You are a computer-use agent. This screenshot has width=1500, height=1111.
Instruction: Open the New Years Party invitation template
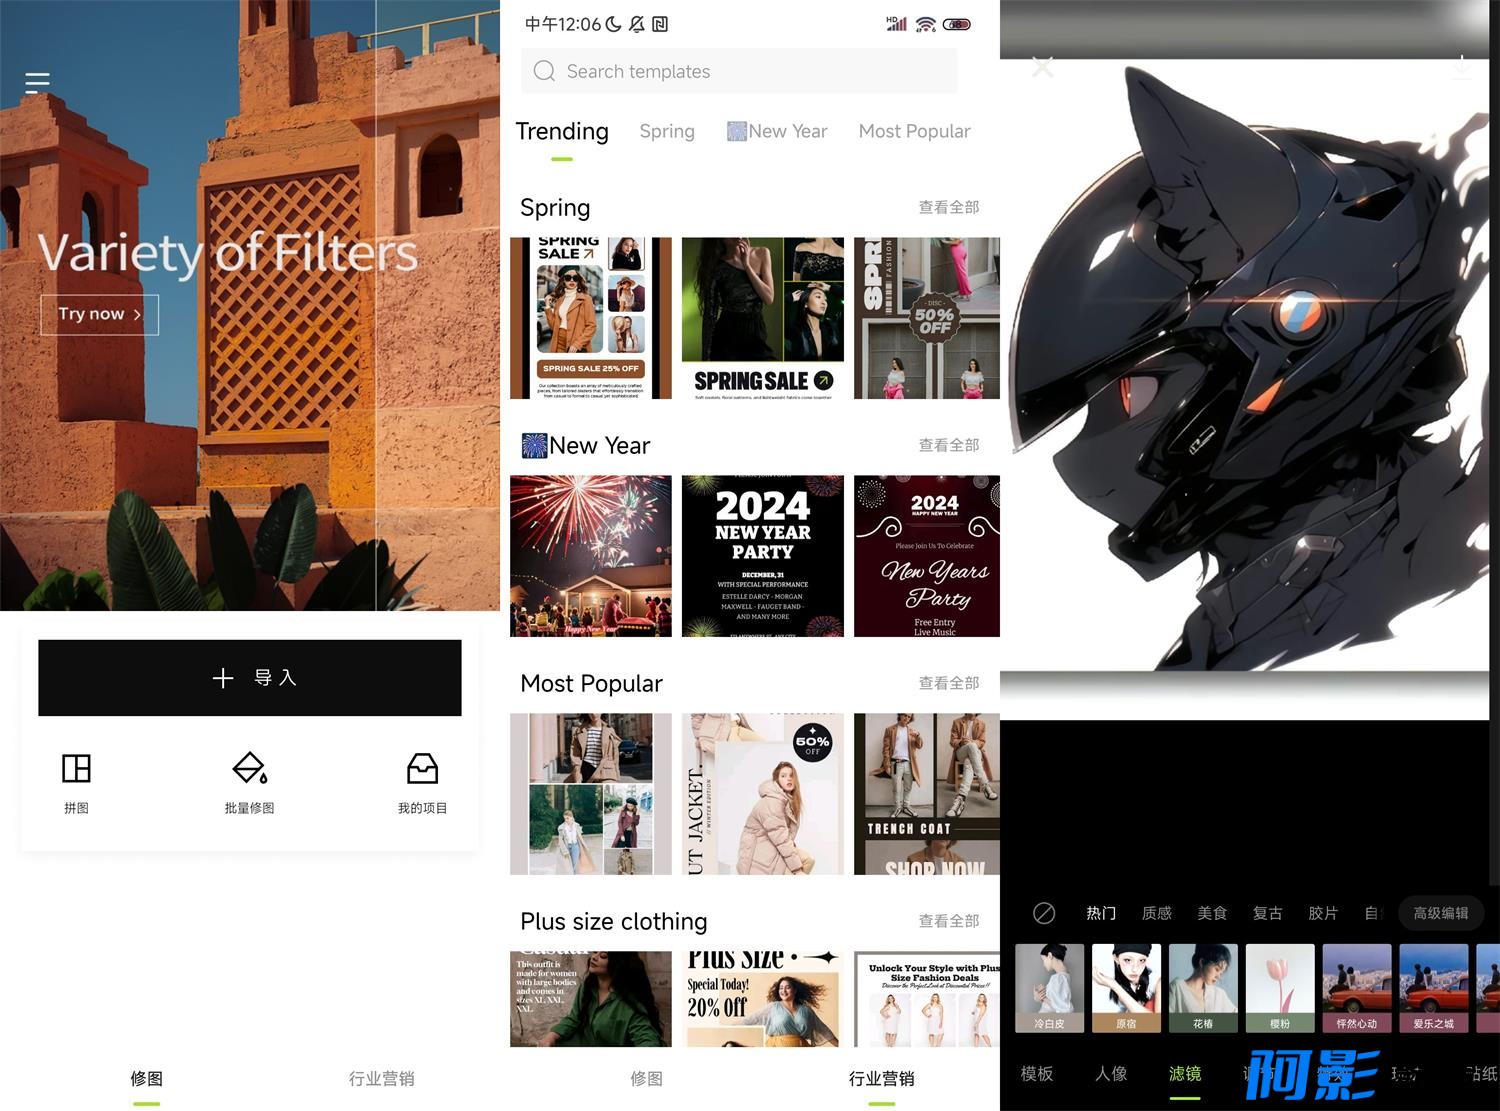pos(927,556)
